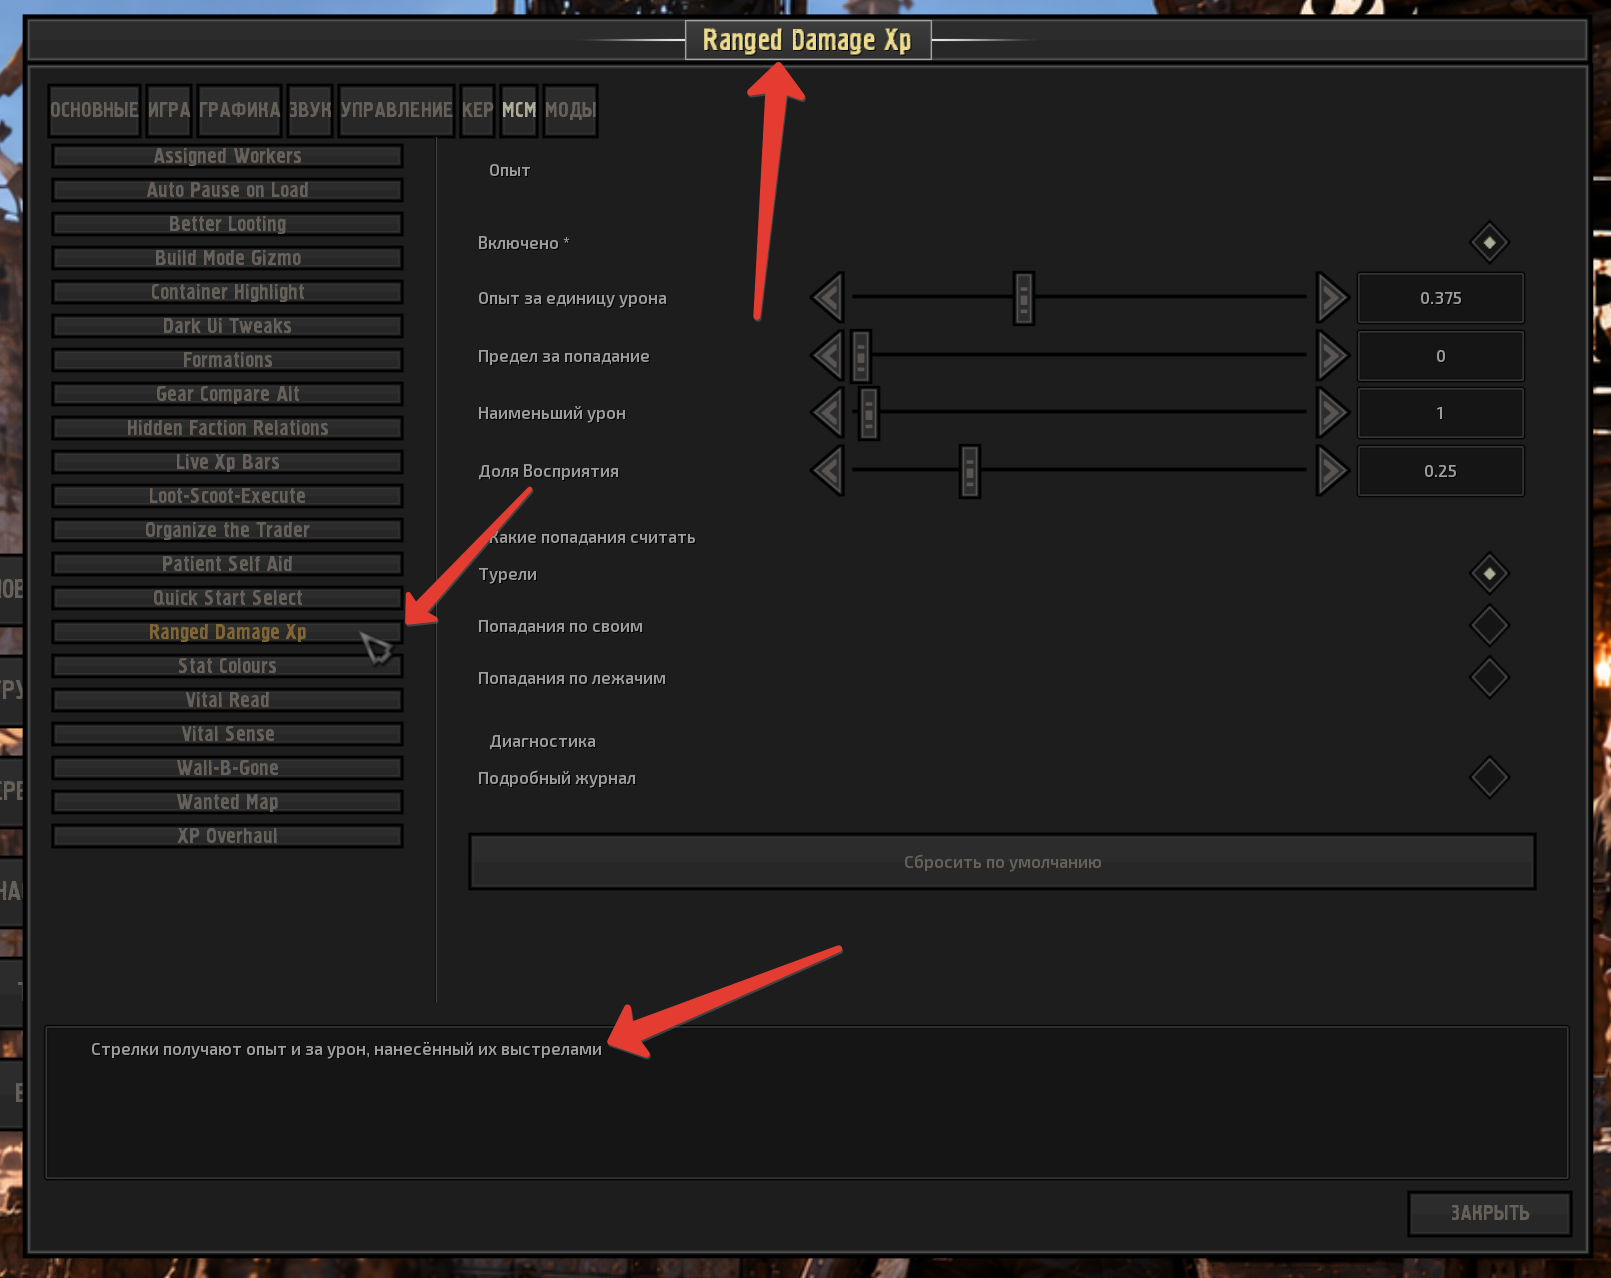This screenshot has height=1278, width=1611.
Task: Decrease Опыт за единицу урона with left arrow
Action: pyautogui.click(x=828, y=298)
